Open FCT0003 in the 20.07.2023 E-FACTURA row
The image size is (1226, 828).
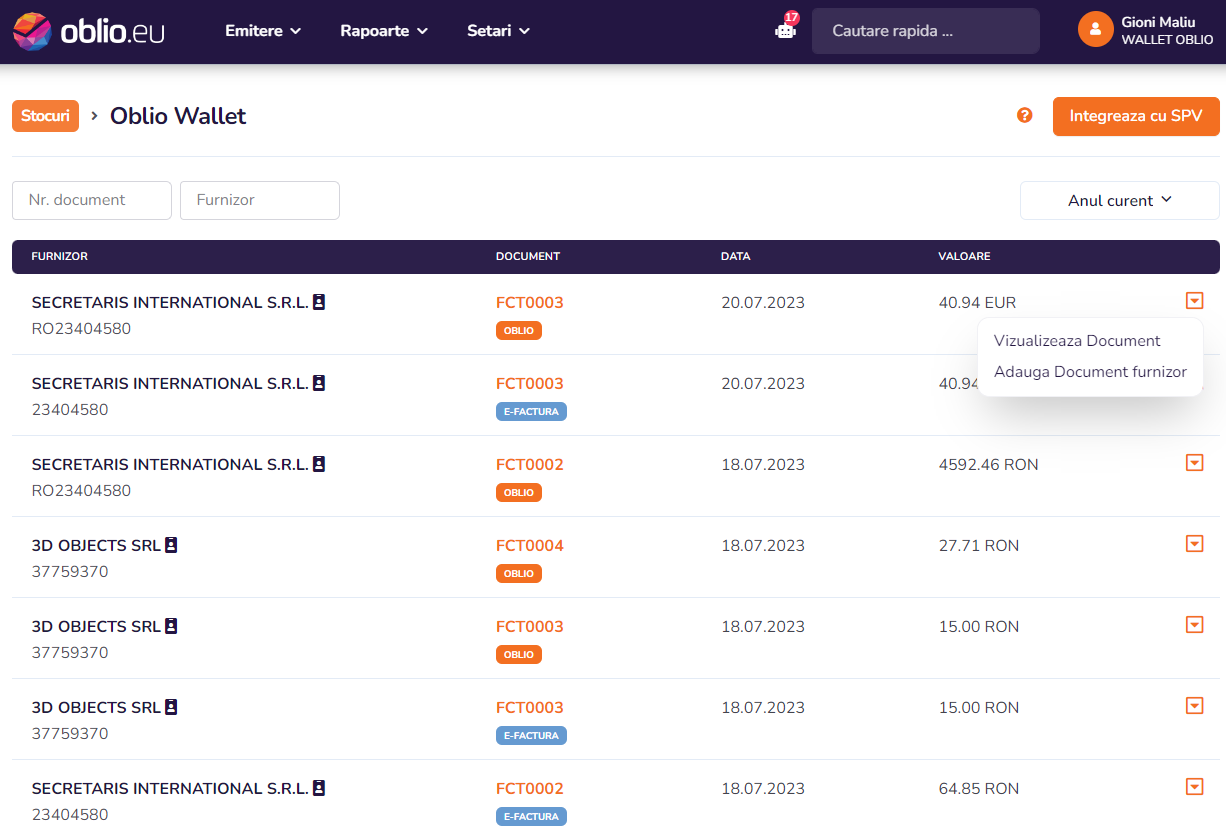(530, 384)
